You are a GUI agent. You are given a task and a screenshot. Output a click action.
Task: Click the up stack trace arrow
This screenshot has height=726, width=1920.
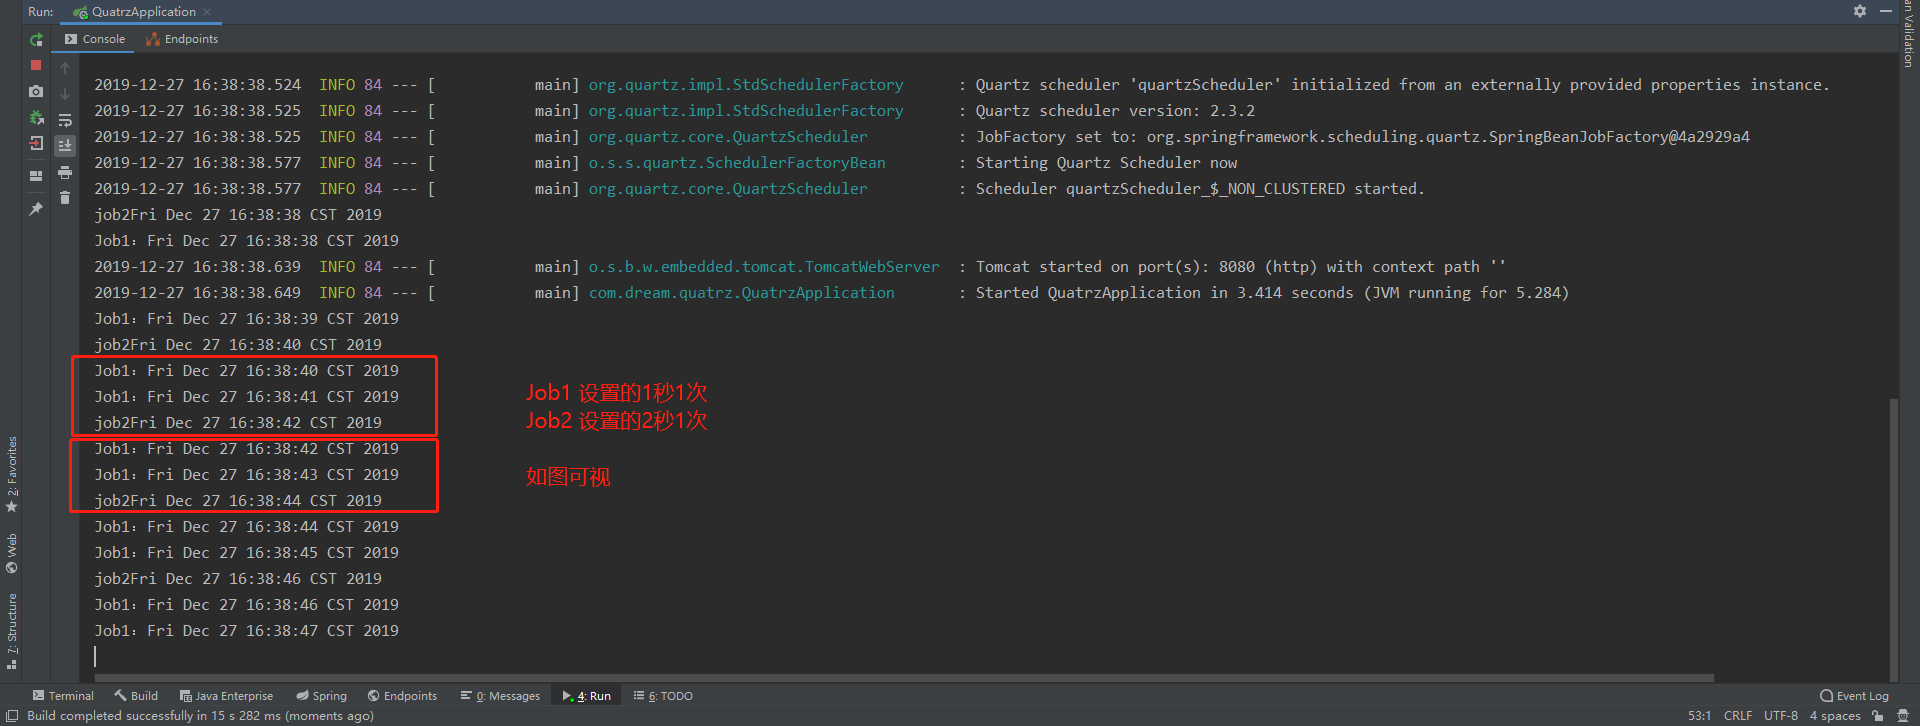pyautogui.click(x=65, y=68)
